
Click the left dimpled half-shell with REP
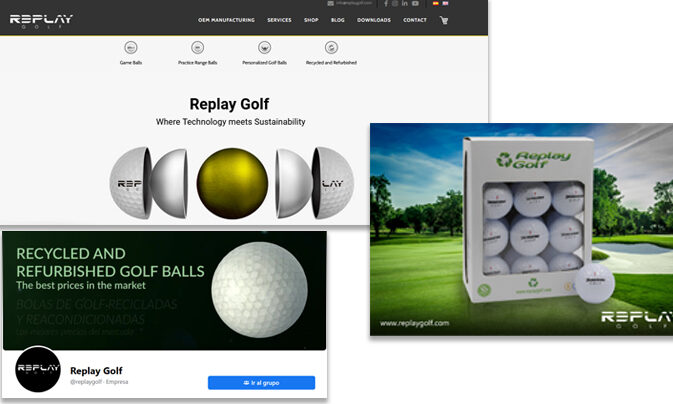pyautogui.click(x=130, y=183)
